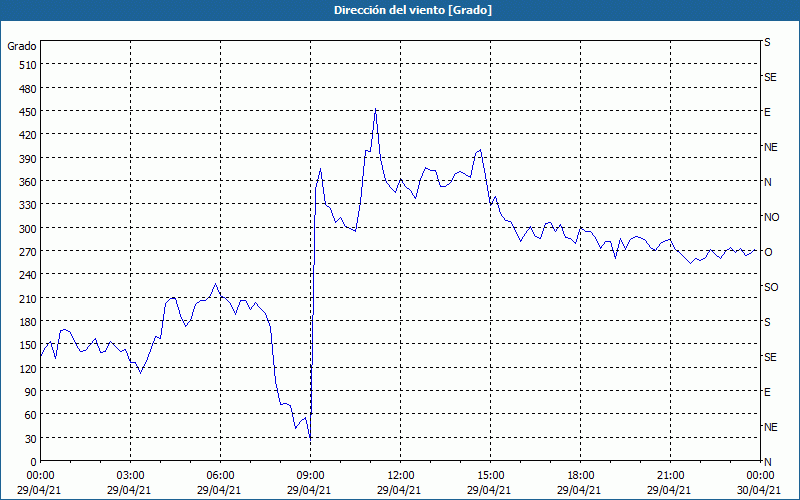Click the wind line's highest peak near 450
Viewport: 800px width, 500px height.
[376, 109]
